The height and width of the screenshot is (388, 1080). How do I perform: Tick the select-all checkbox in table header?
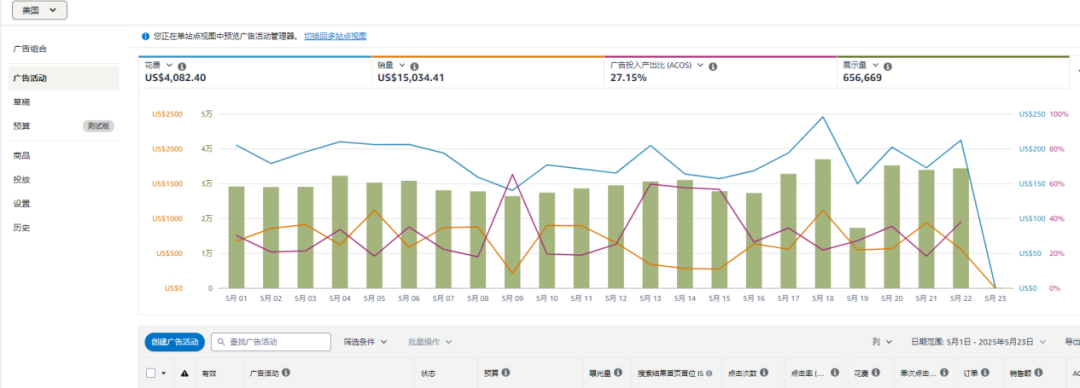point(151,373)
